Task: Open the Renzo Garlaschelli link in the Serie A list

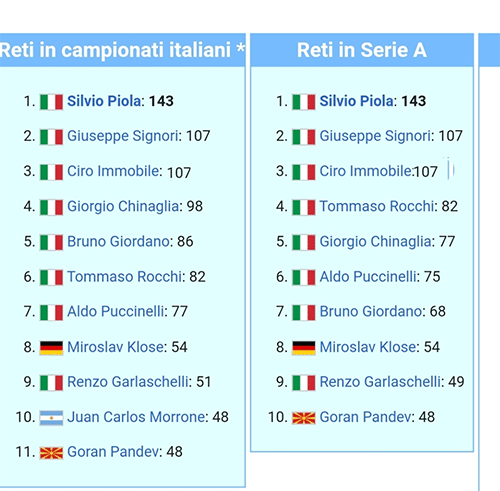Action: 380,382
